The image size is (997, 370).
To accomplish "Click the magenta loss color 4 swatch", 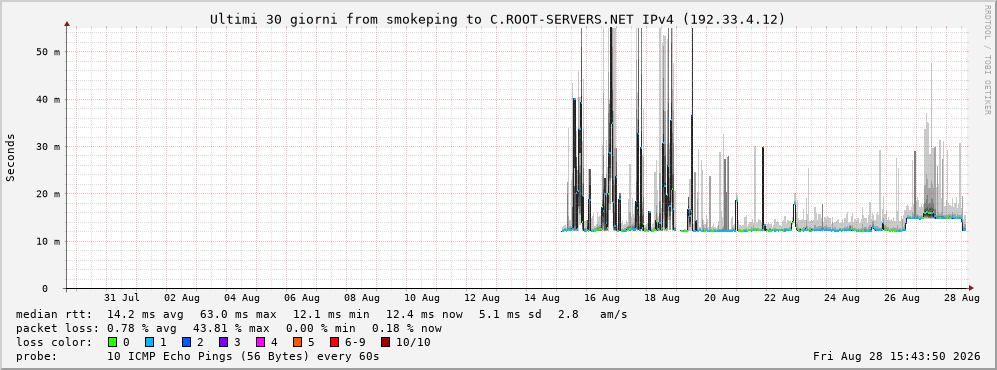I will [260, 342].
